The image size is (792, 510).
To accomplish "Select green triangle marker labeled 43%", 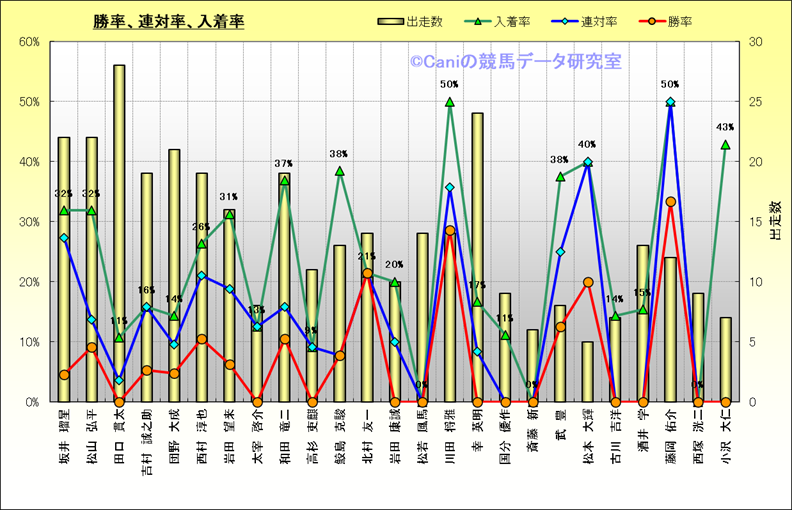I will 725,144.
